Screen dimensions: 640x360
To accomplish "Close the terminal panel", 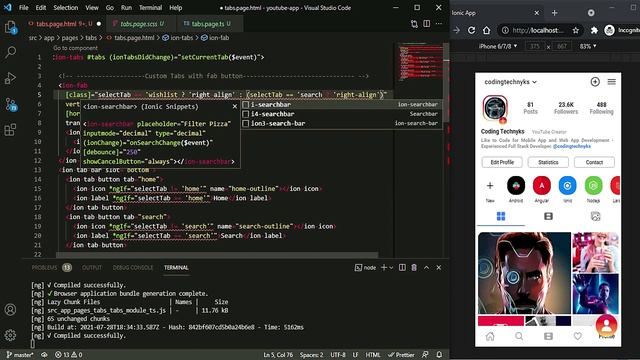I will (x=439, y=267).
